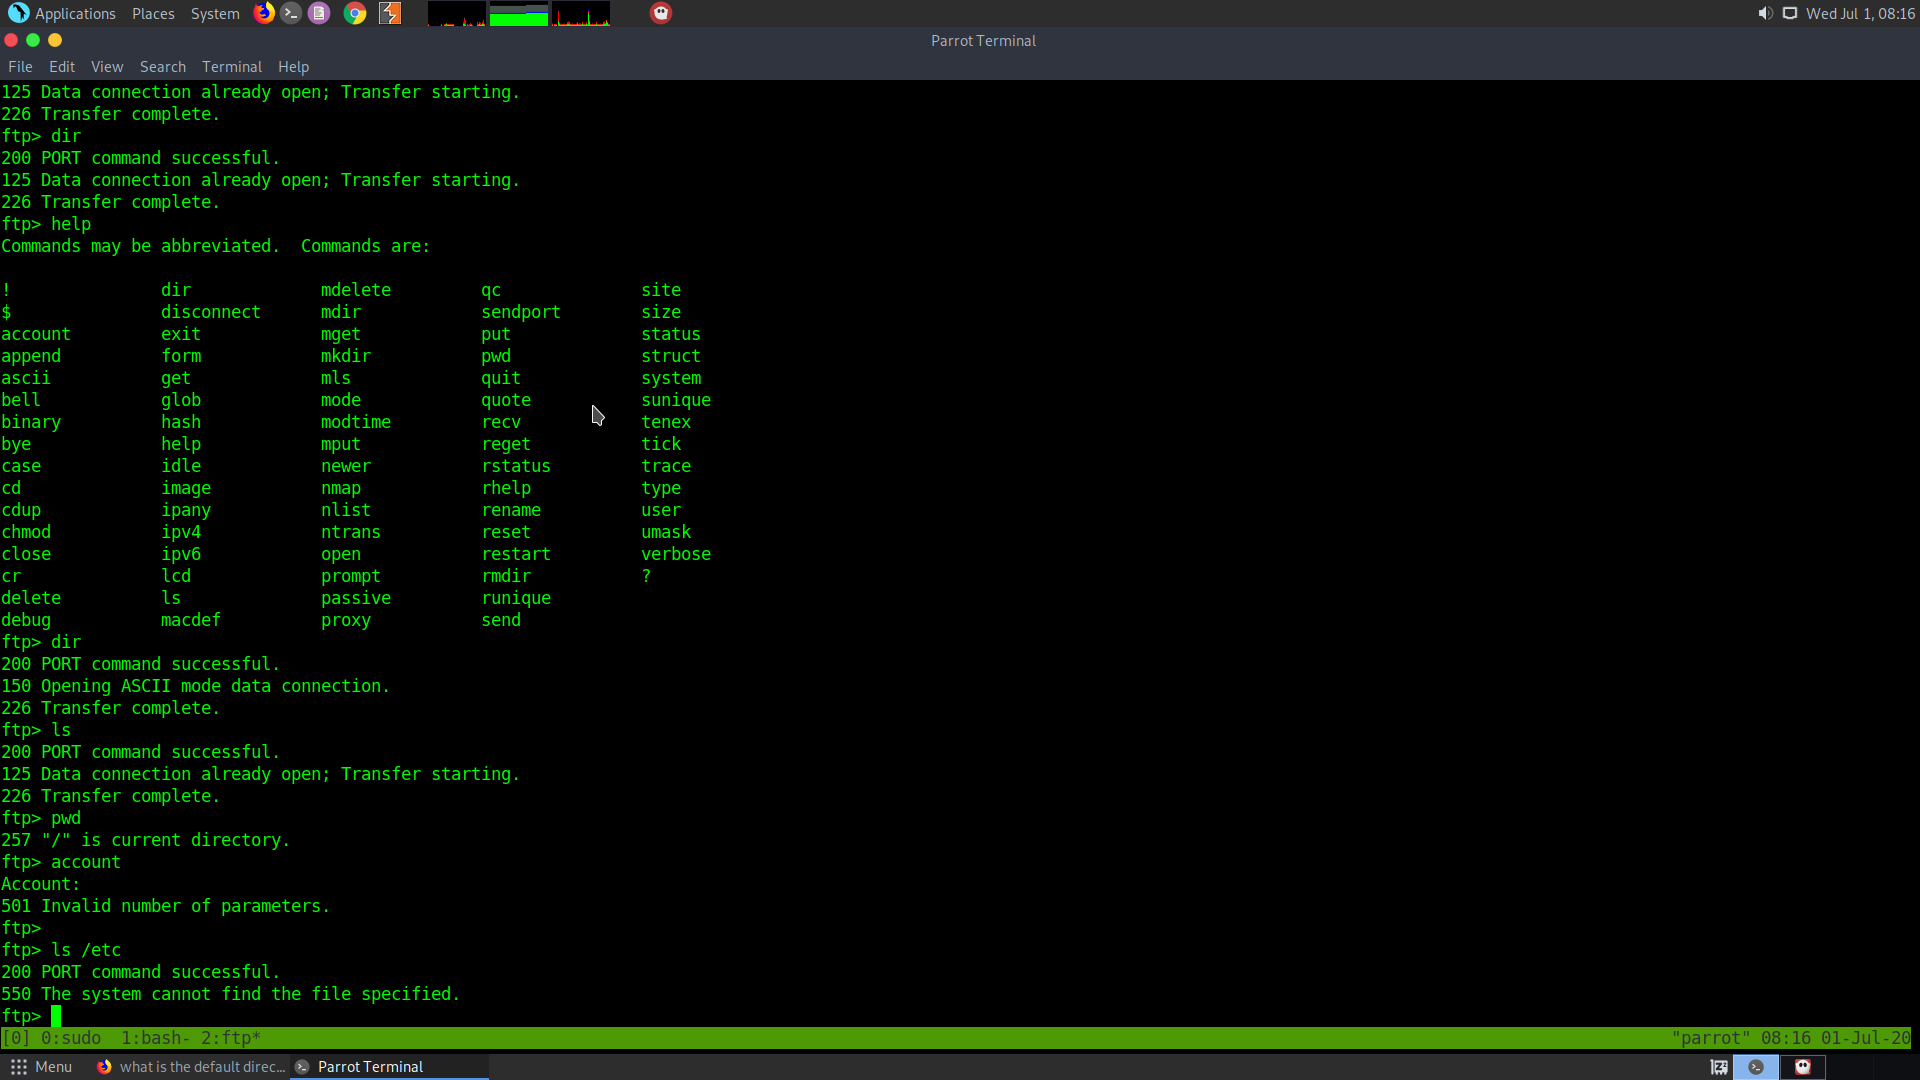The width and height of the screenshot is (1920, 1080).
Task: Launch Google Chrome from the panel
Action: click(x=355, y=13)
